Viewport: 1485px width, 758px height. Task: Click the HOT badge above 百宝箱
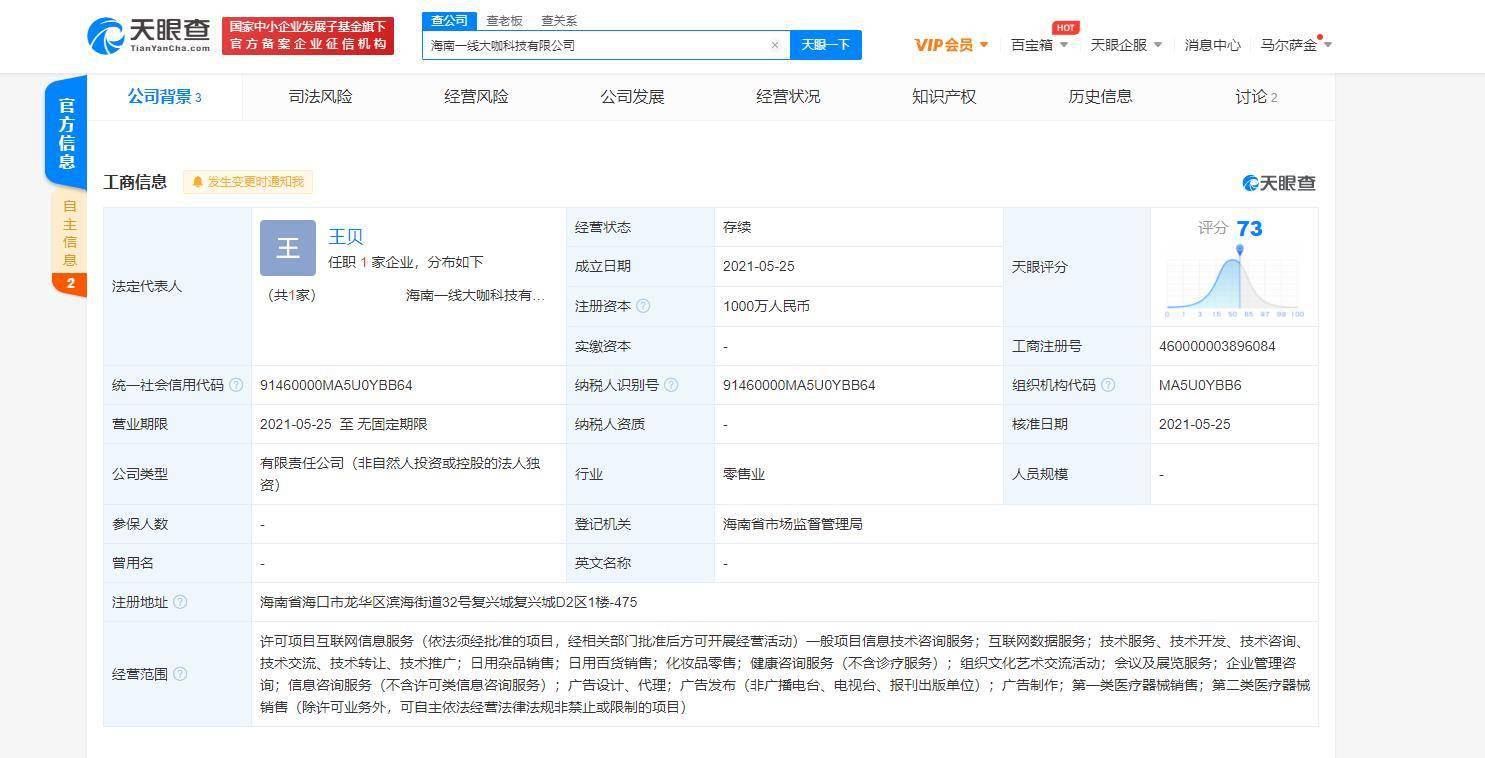(1066, 28)
